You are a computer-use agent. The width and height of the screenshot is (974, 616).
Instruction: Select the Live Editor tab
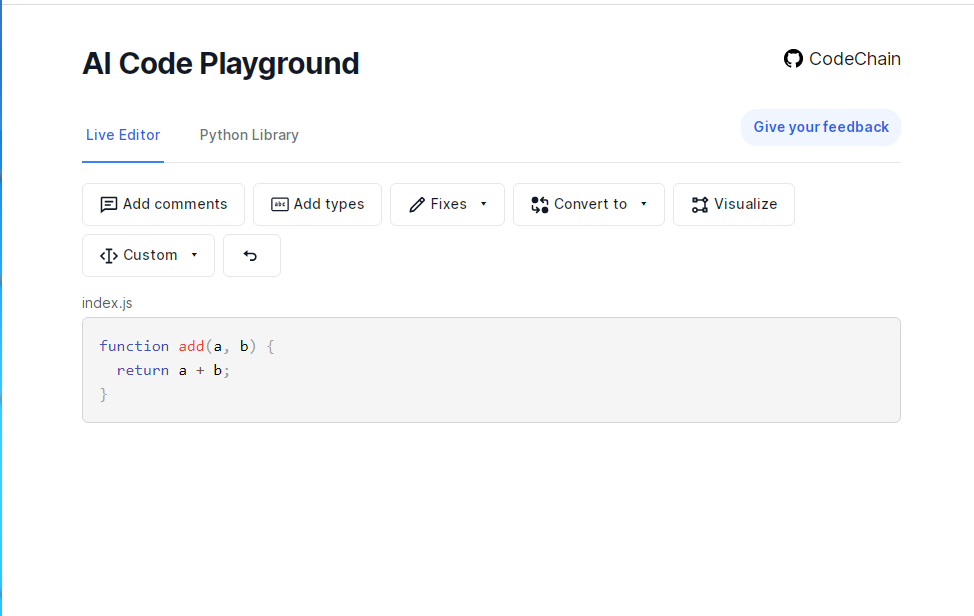click(122, 134)
